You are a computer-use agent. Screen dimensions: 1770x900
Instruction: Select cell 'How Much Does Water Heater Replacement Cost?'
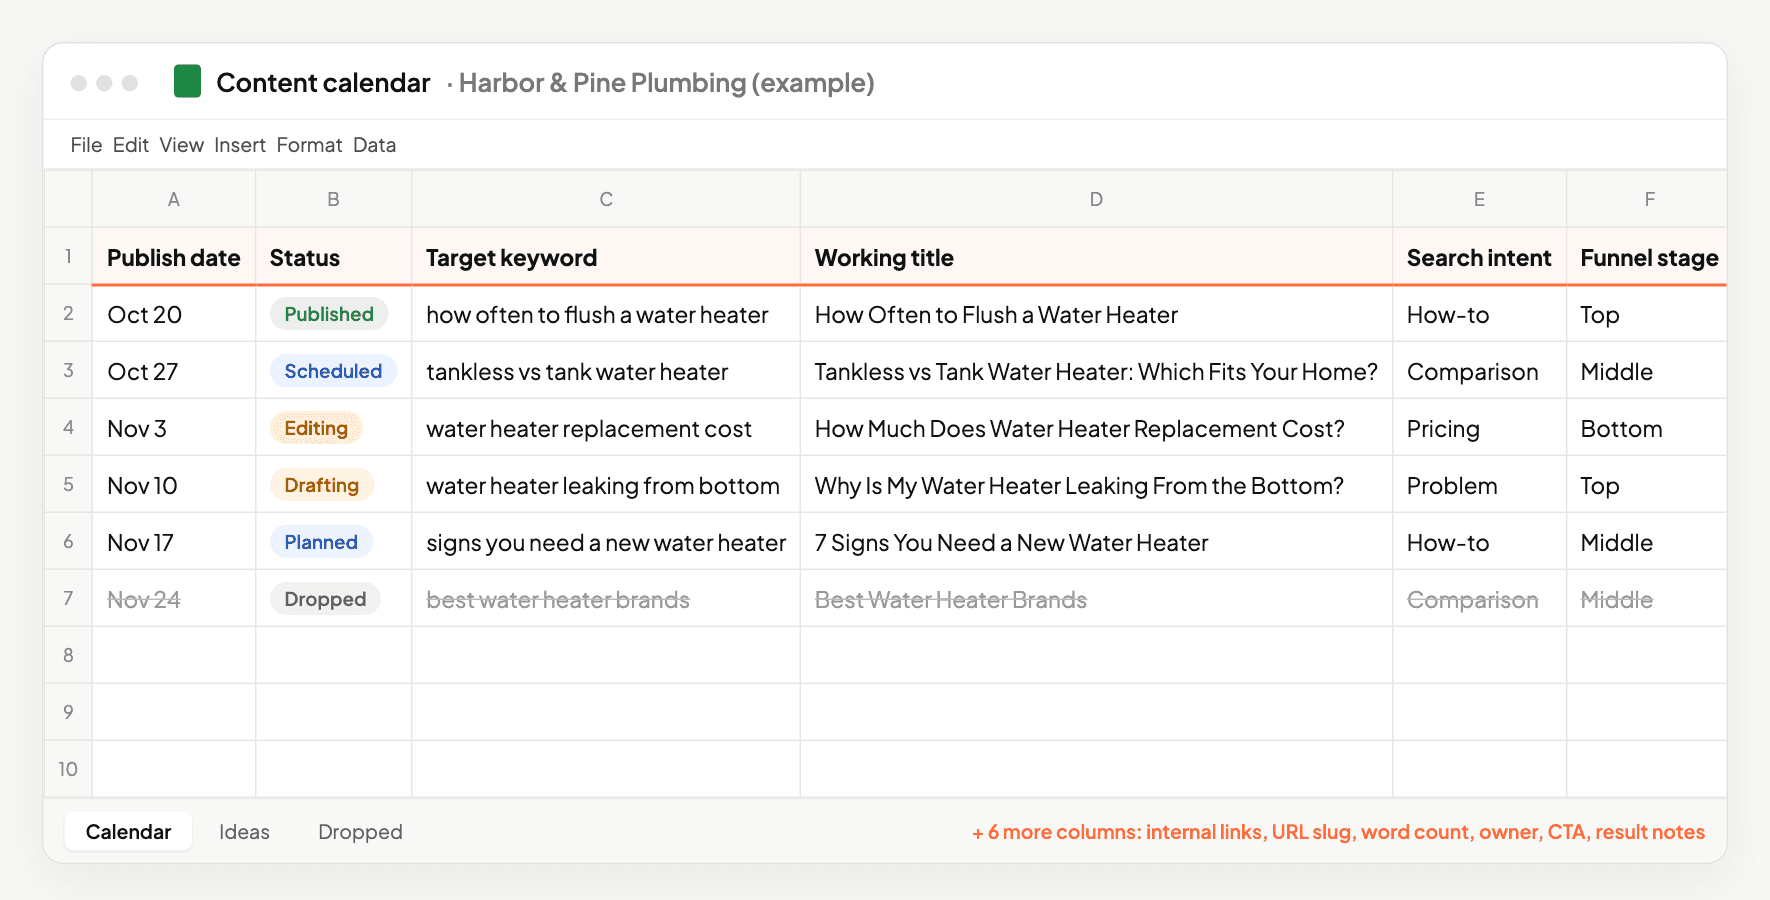coord(1096,428)
